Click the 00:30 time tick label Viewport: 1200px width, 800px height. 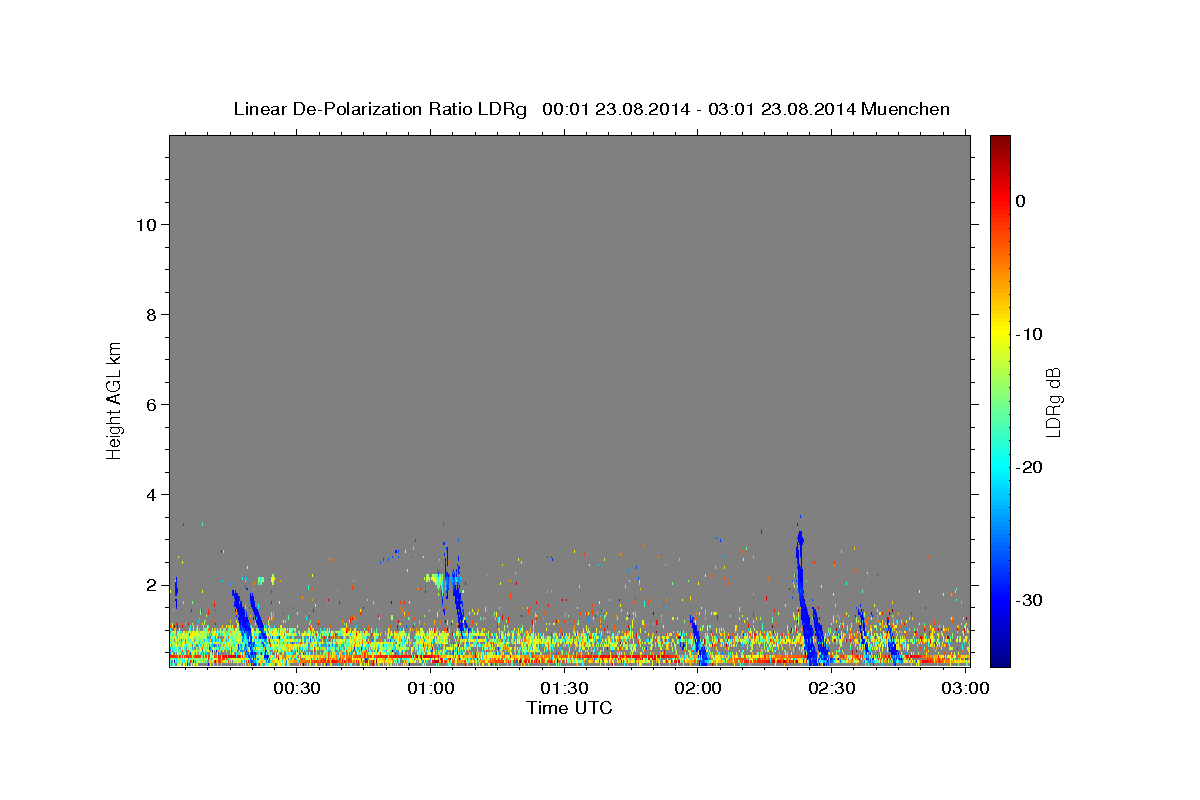point(297,688)
